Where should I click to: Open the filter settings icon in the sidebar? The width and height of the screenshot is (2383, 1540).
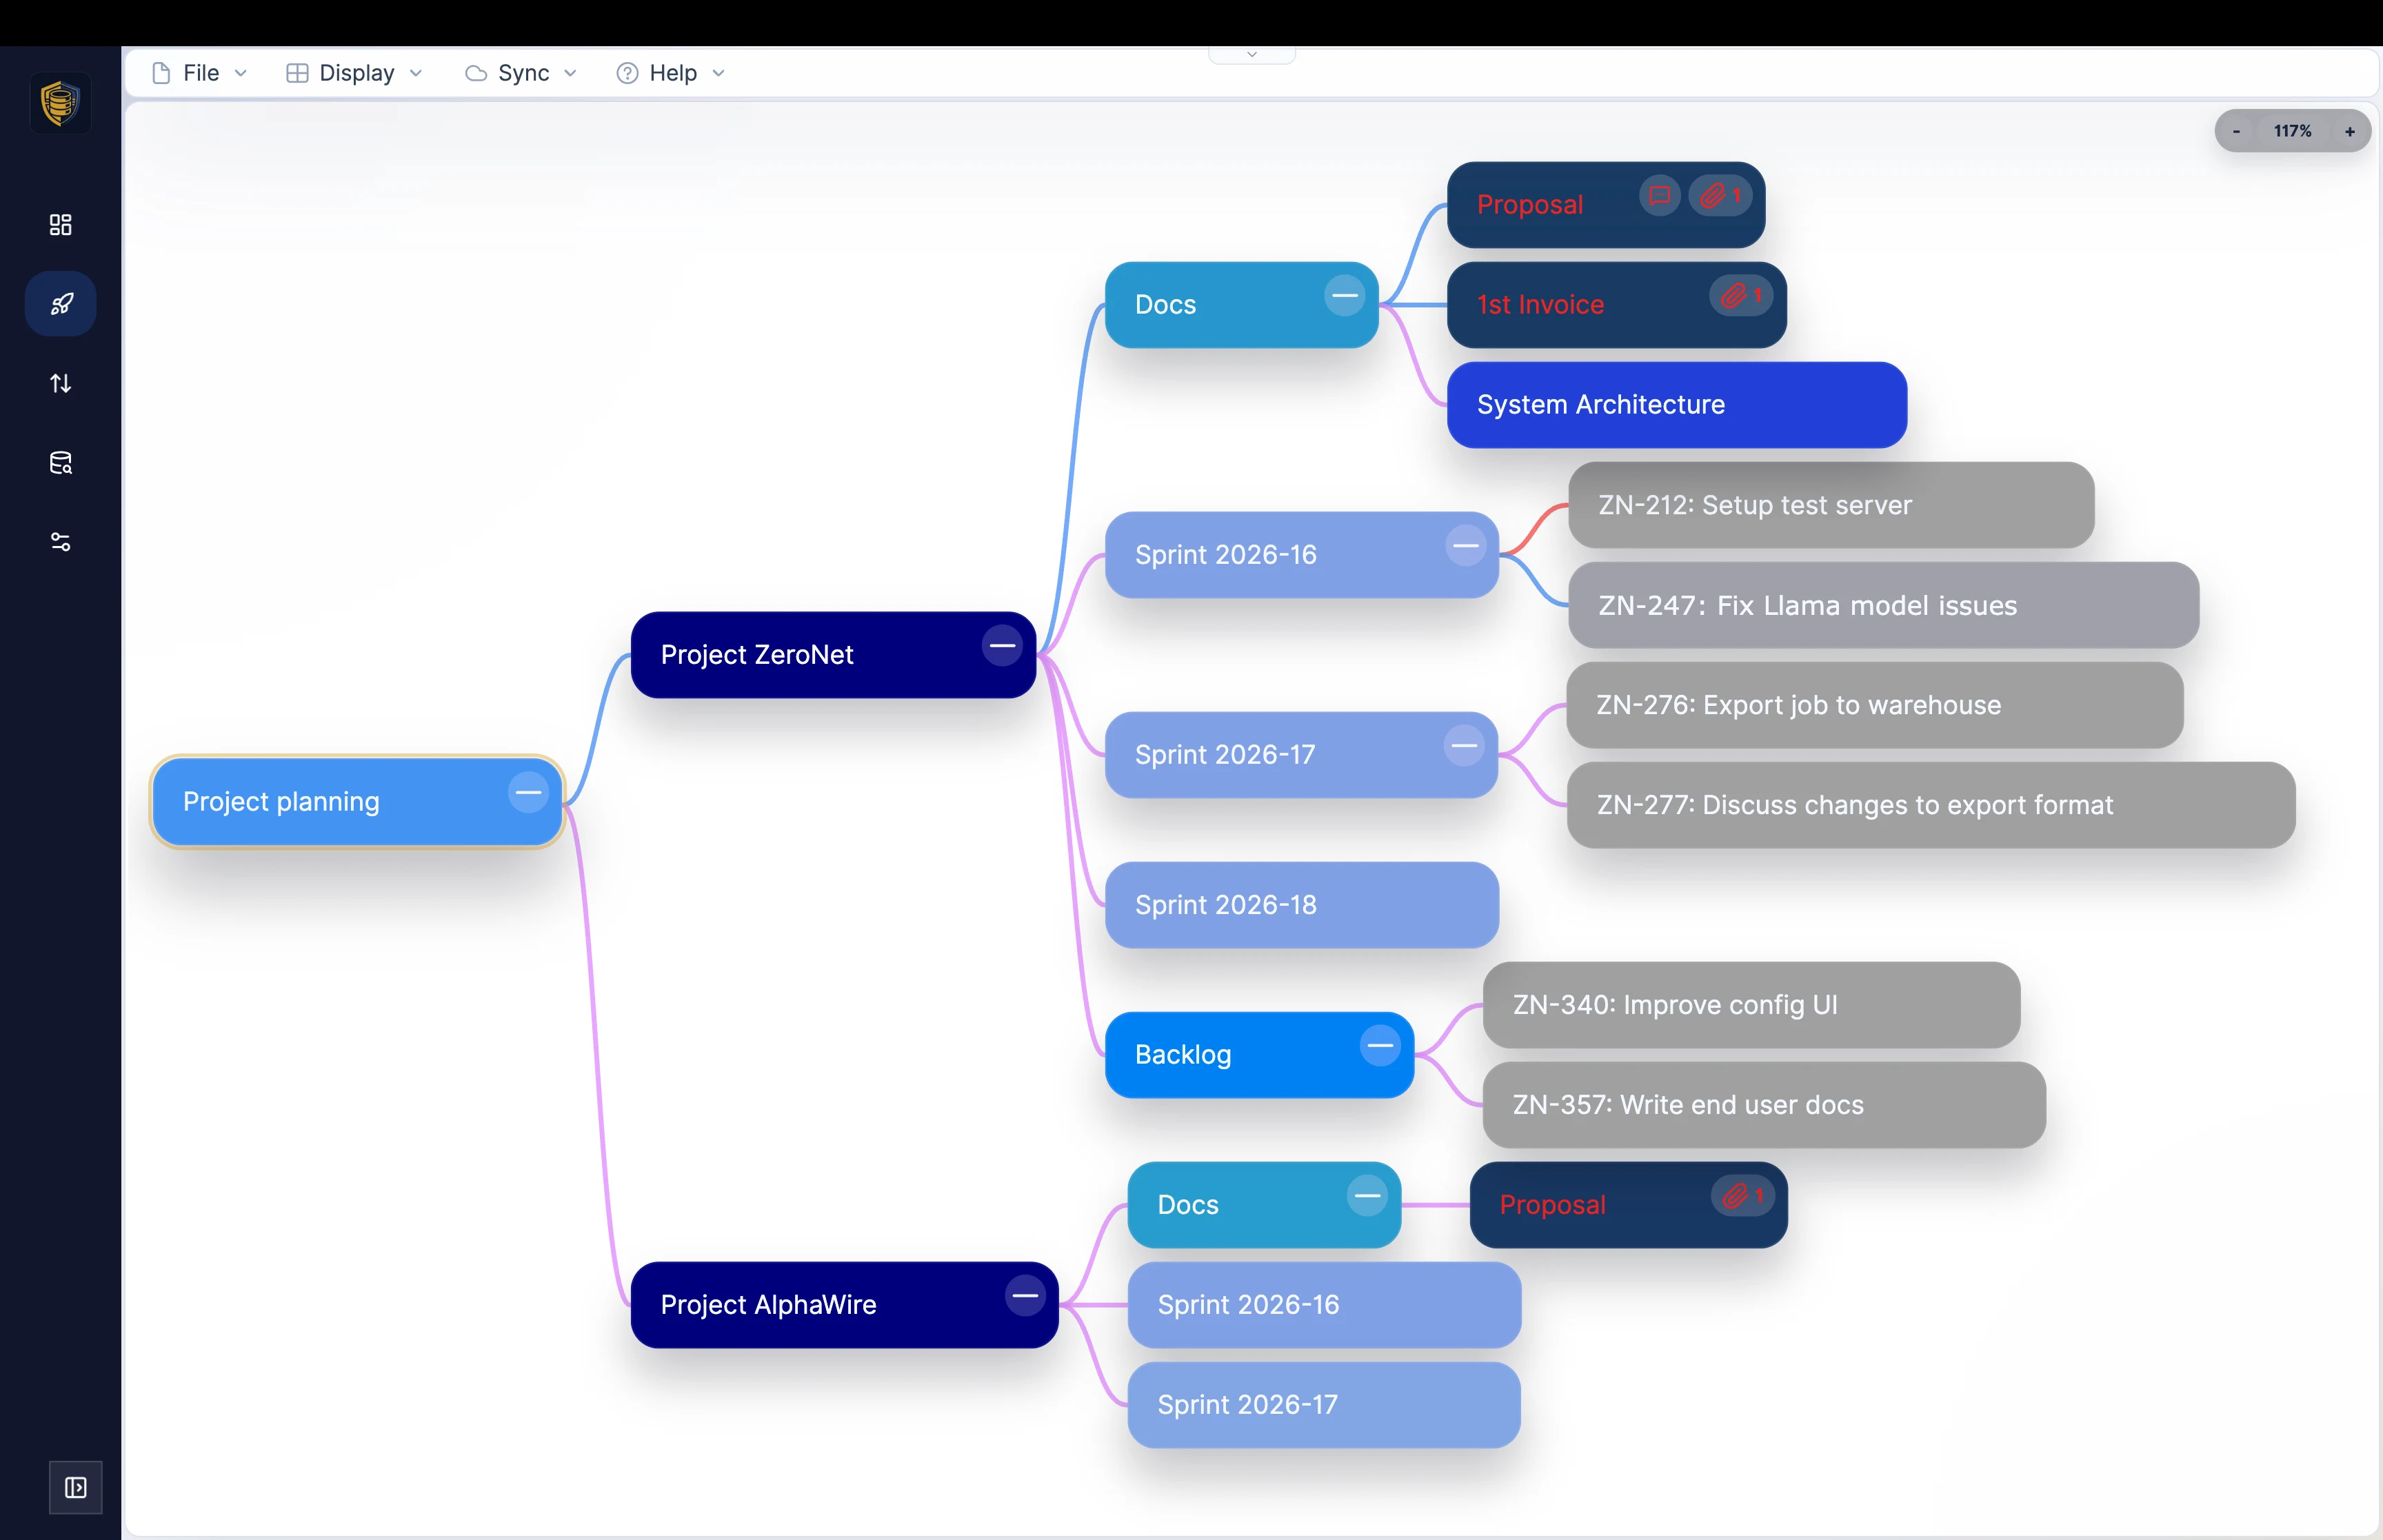tap(60, 542)
